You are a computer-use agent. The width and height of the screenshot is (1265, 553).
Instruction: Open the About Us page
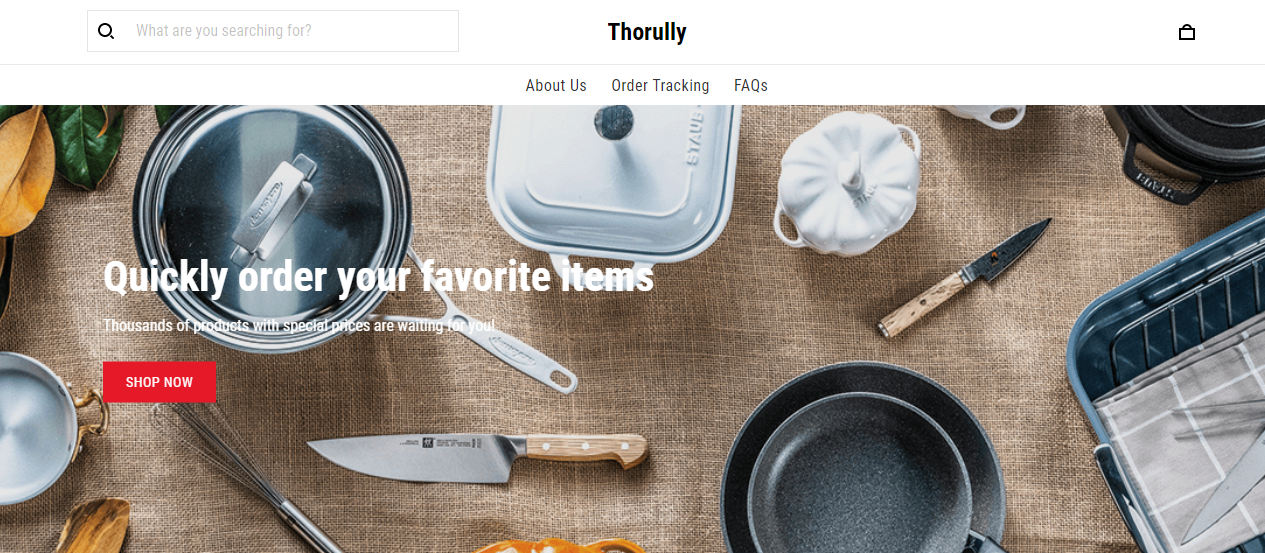click(556, 85)
